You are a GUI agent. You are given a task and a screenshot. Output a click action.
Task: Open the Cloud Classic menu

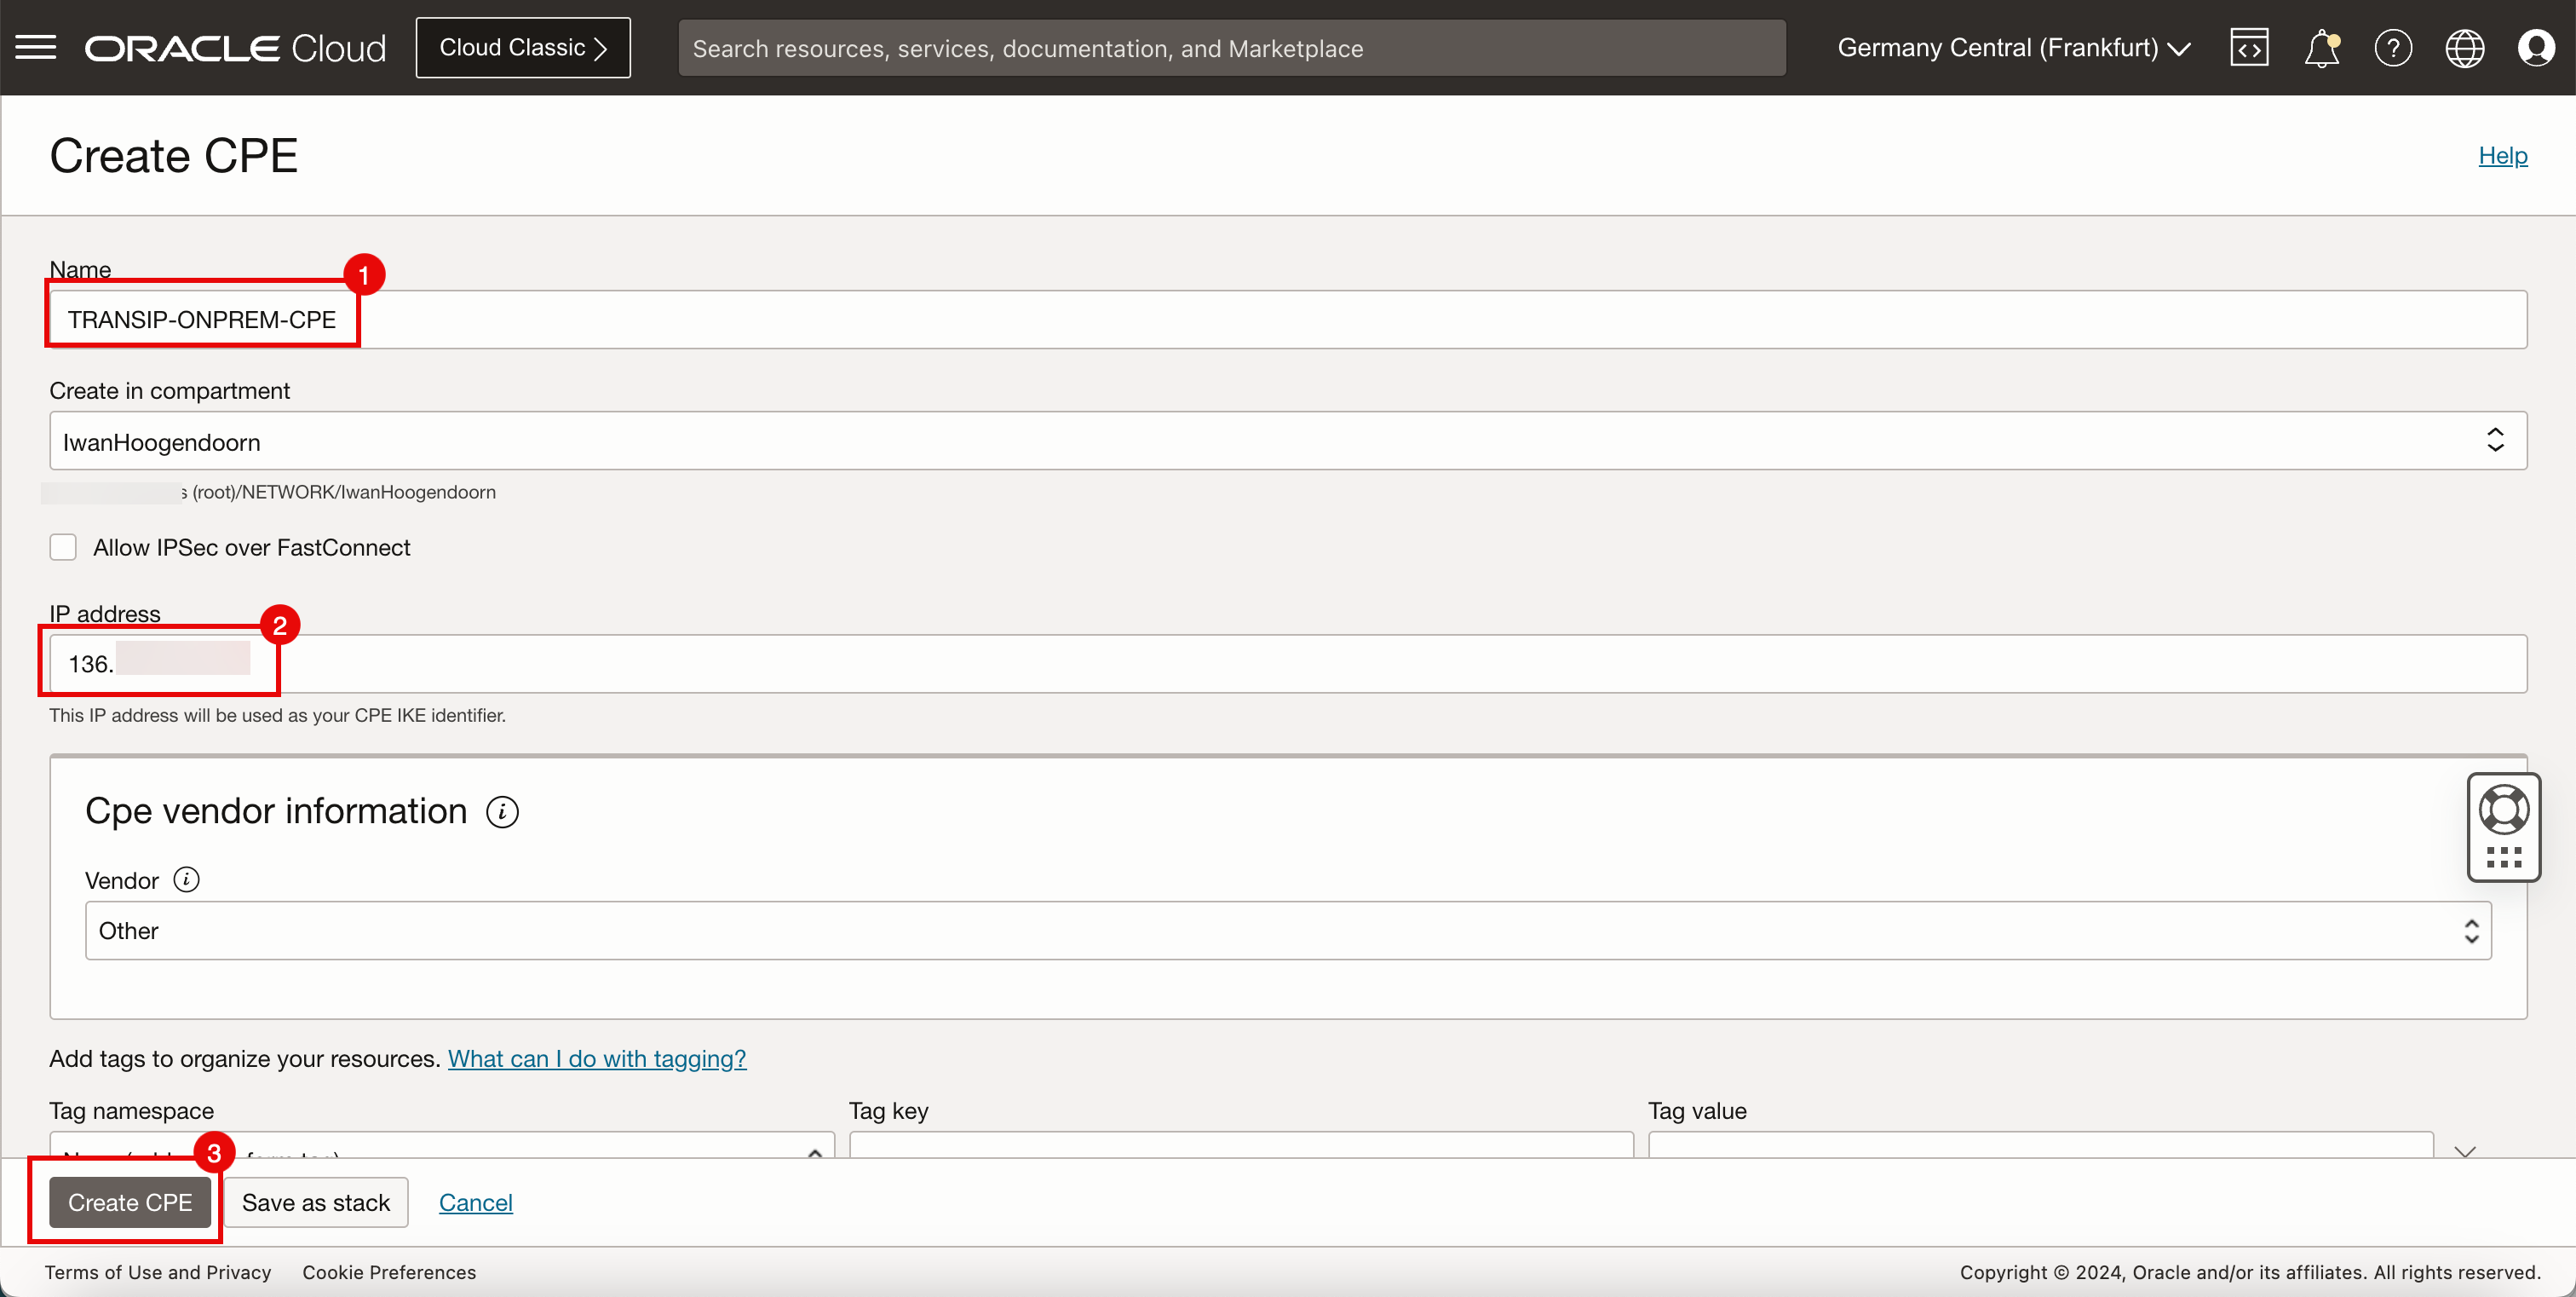(522, 48)
